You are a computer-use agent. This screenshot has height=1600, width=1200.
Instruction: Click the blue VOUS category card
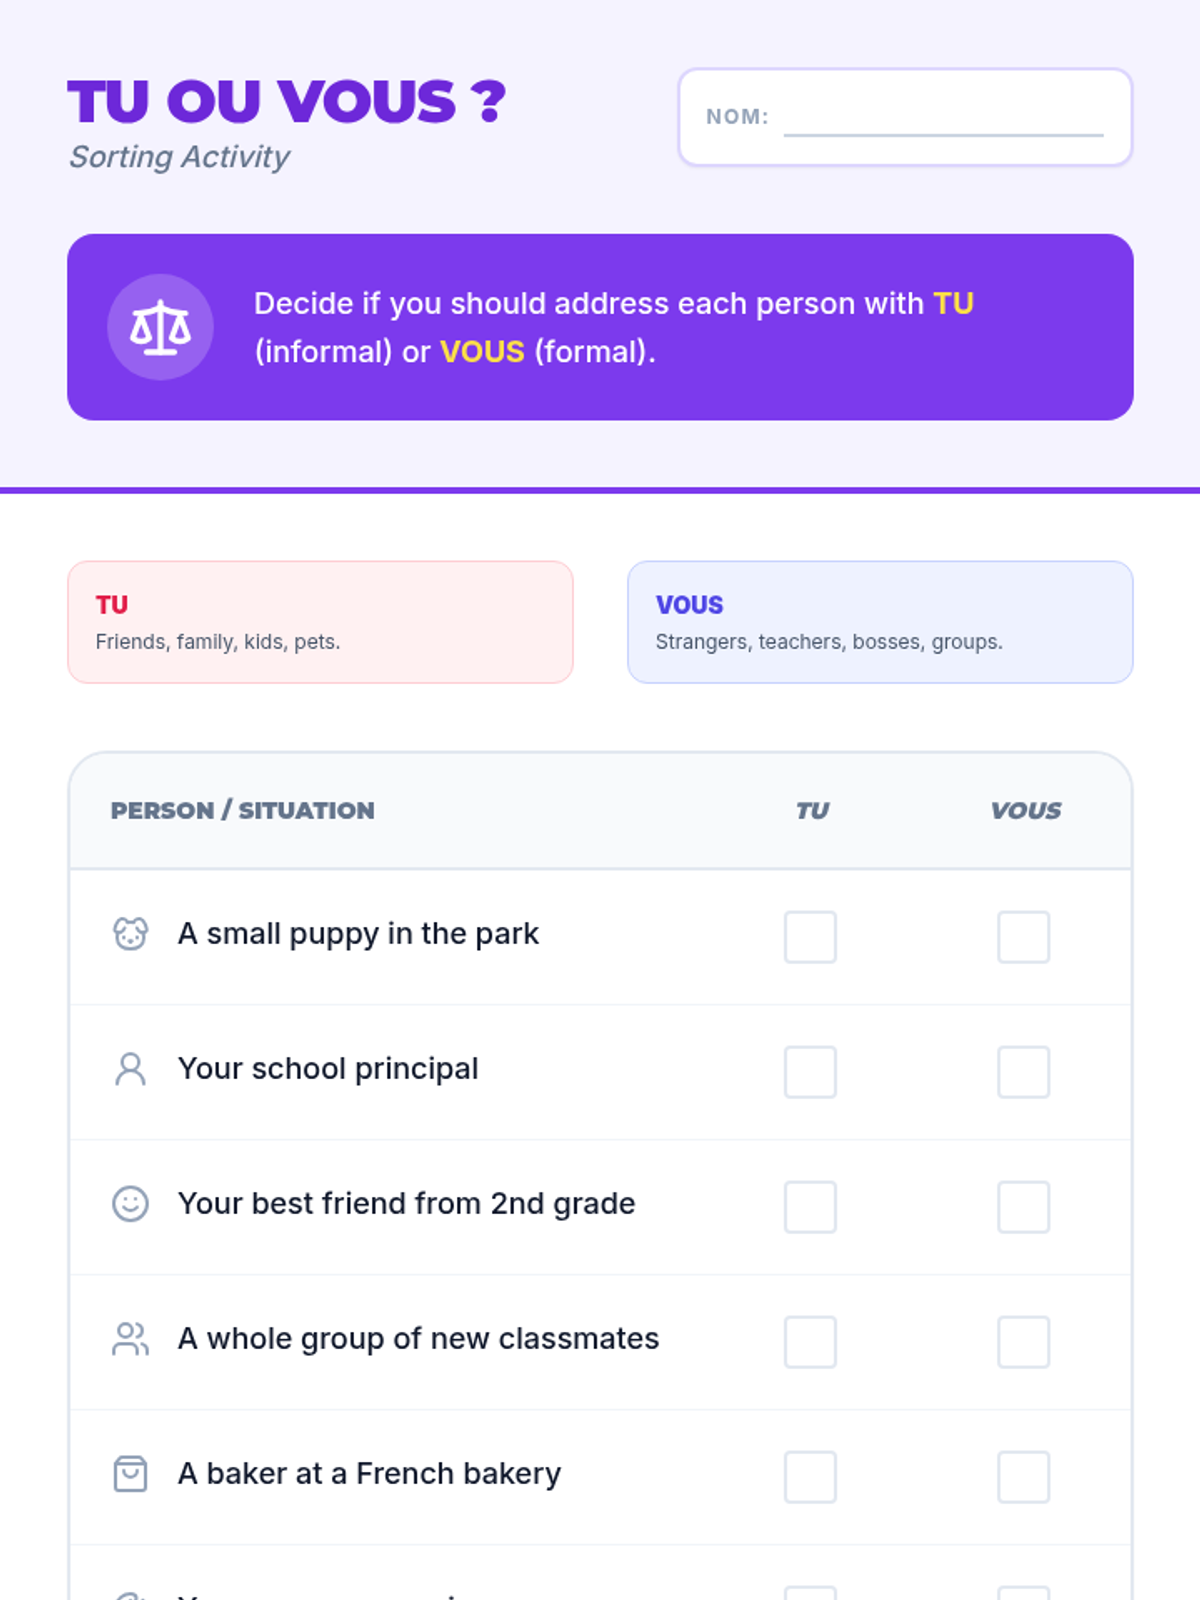(x=880, y=622)
